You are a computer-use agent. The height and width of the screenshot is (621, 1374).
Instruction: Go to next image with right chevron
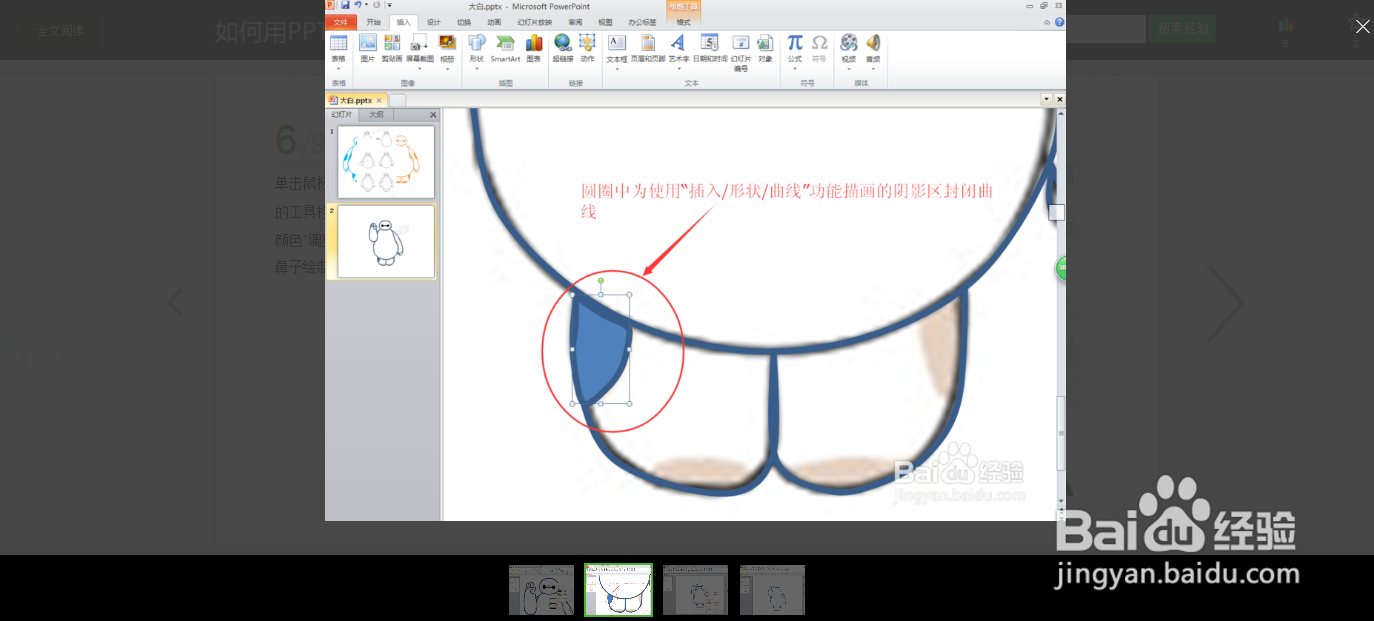1224,303
